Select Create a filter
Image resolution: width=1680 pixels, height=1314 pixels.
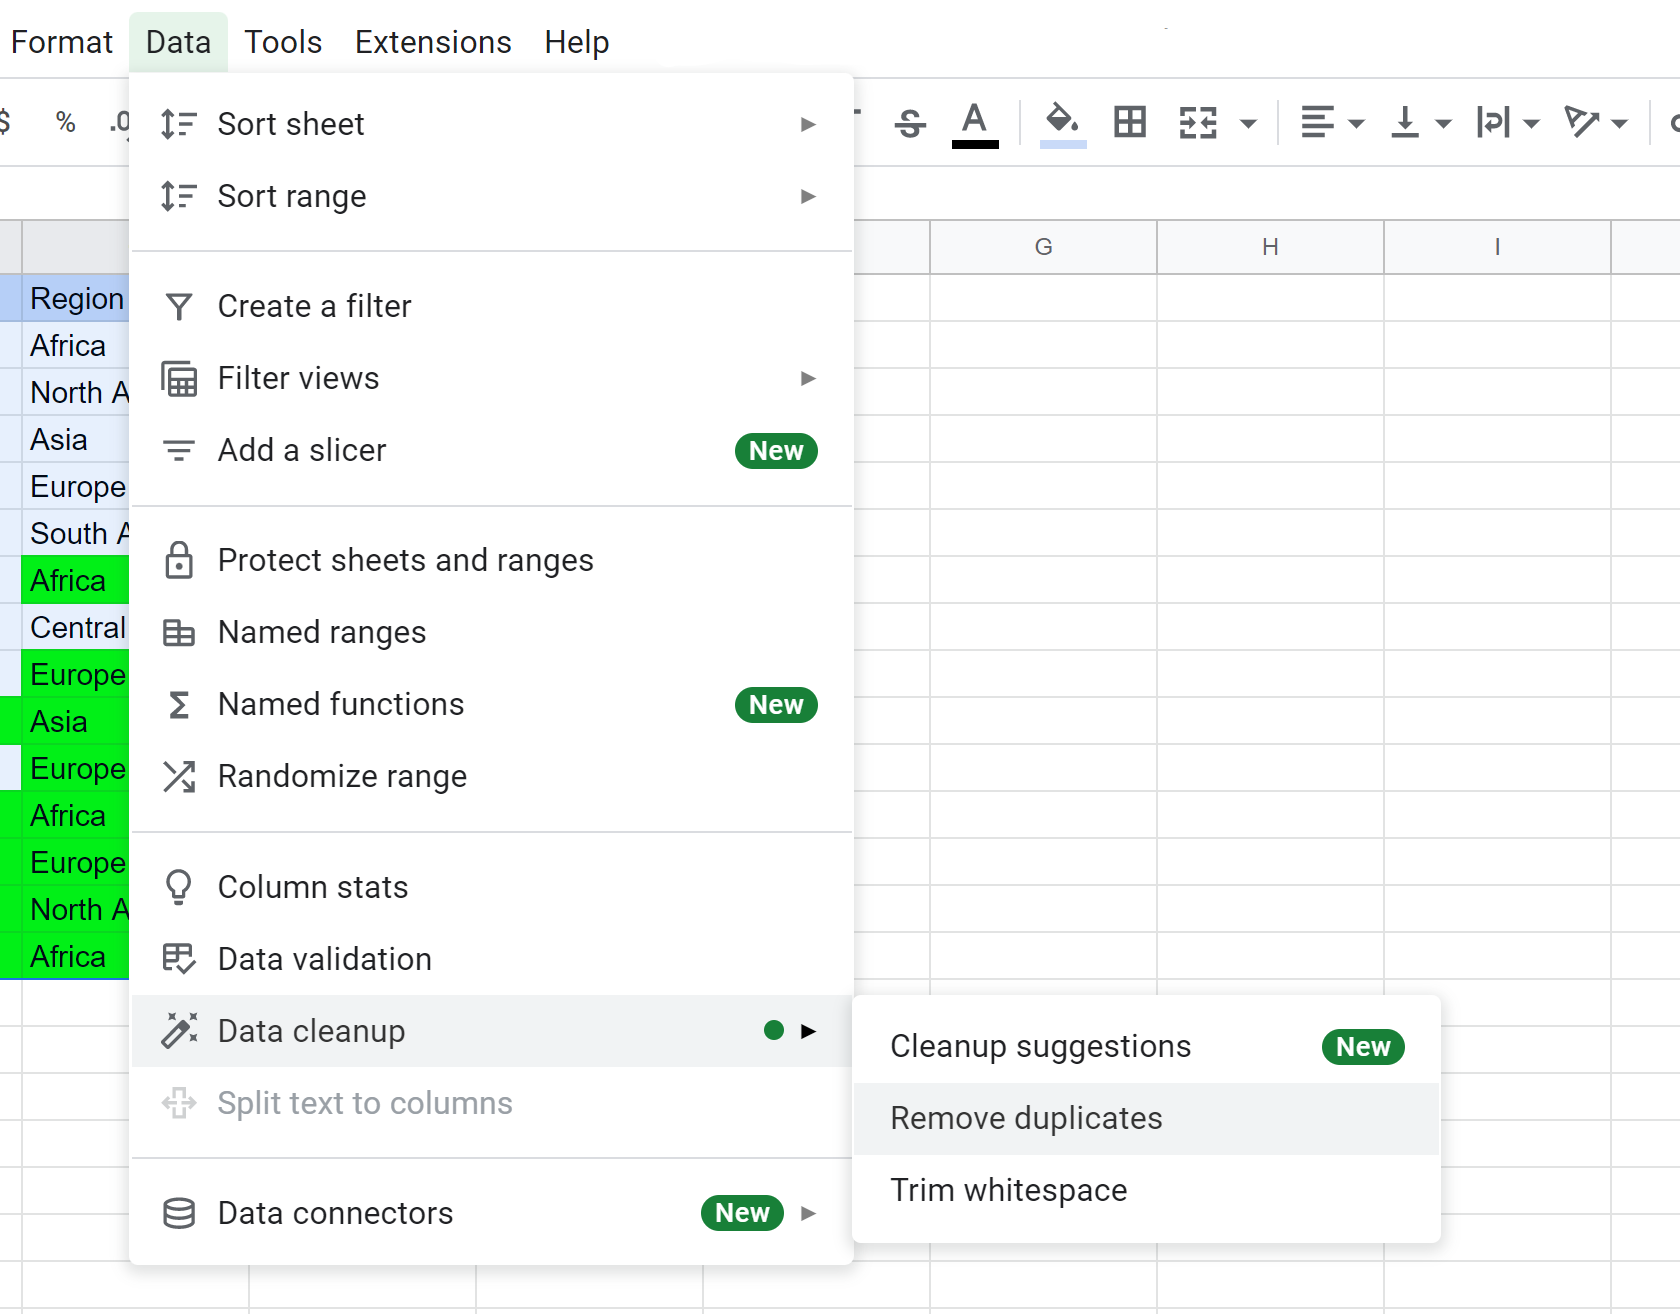[313, 306]
